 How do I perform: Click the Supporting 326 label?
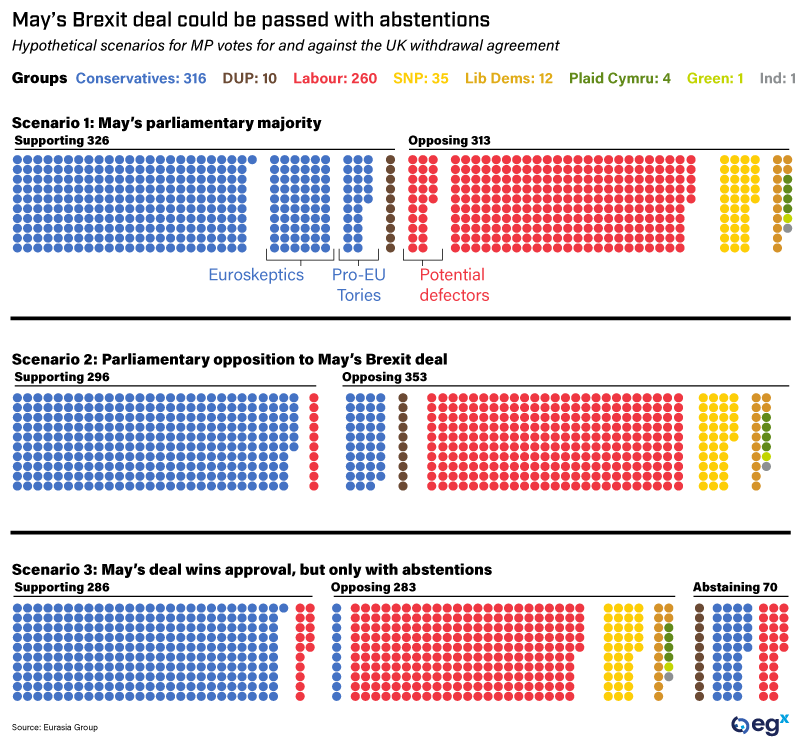(x=62, y=141)
